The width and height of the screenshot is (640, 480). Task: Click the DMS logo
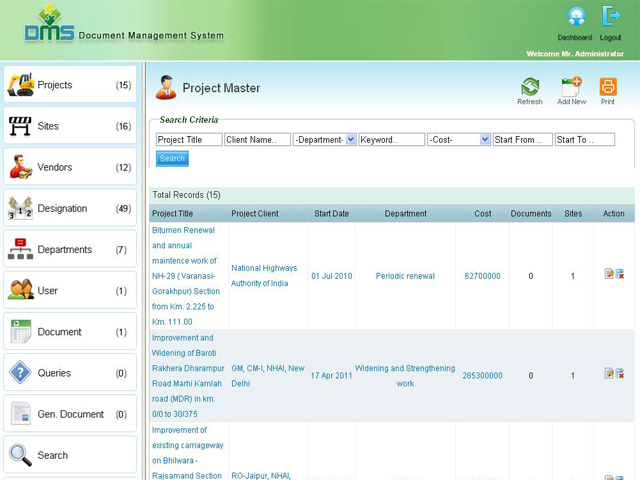tap(49, 23)
